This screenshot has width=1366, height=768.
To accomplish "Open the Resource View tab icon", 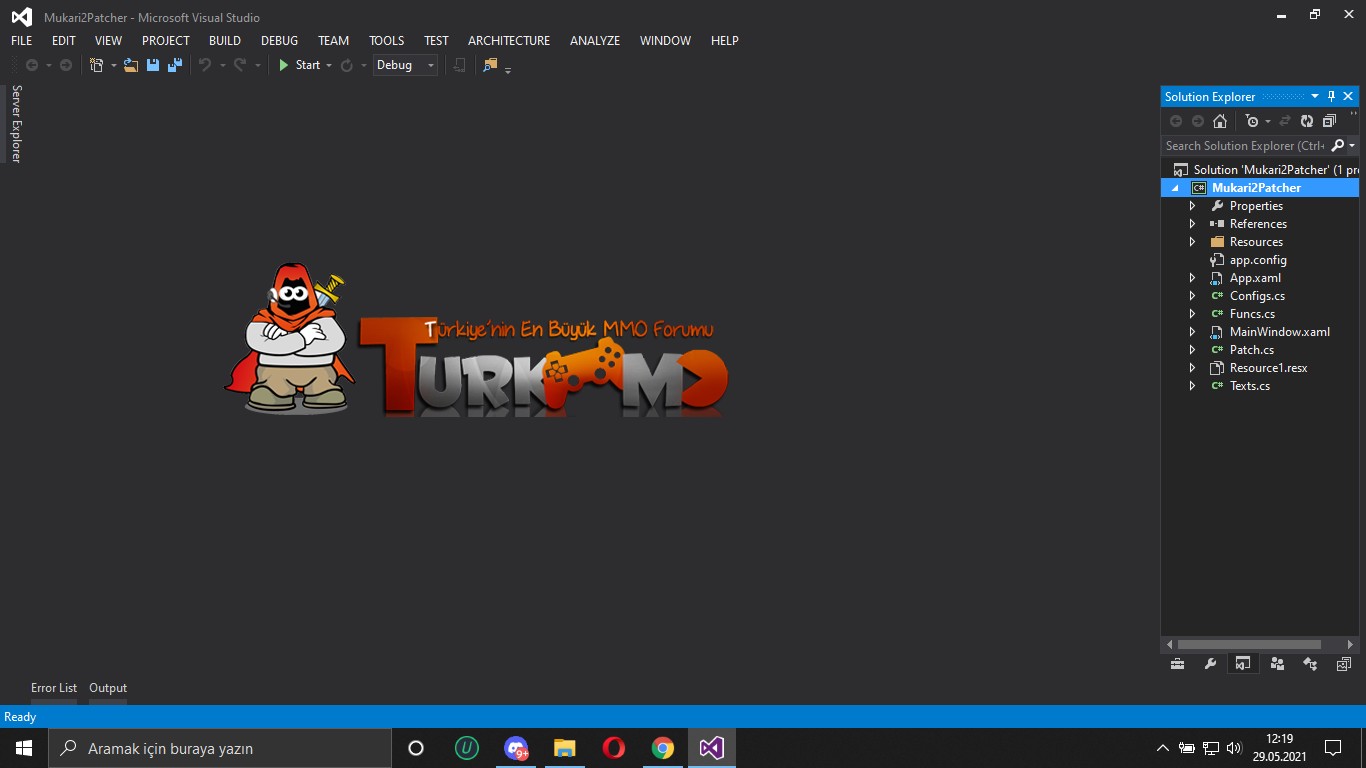I will click(1343, 664).
